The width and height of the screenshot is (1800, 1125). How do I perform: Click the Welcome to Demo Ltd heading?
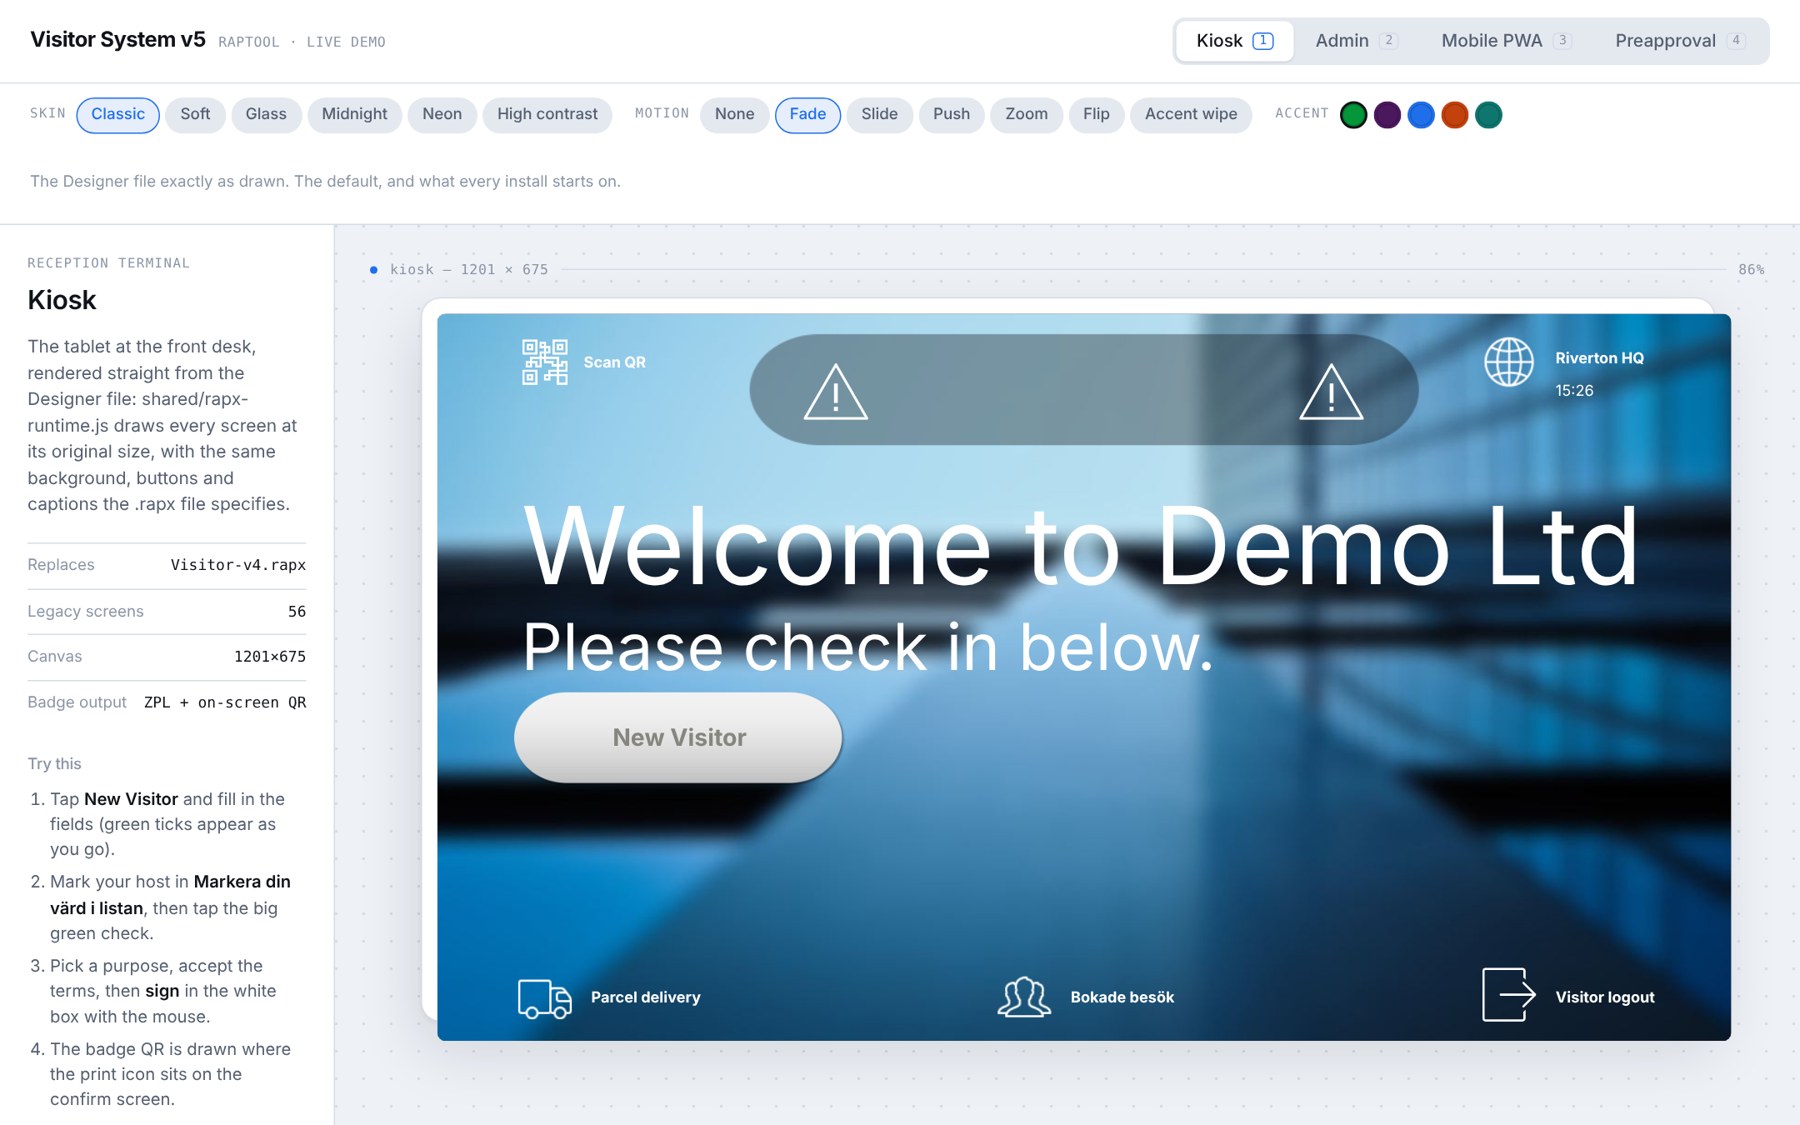(x=1081, y=546)
